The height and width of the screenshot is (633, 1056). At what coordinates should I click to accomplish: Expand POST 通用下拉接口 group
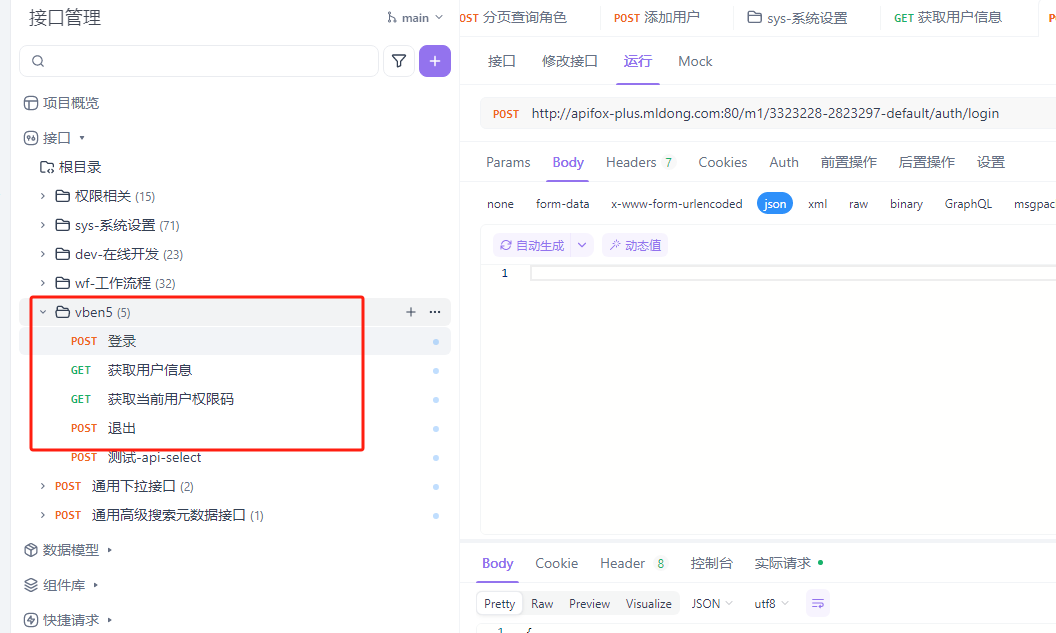43,486
